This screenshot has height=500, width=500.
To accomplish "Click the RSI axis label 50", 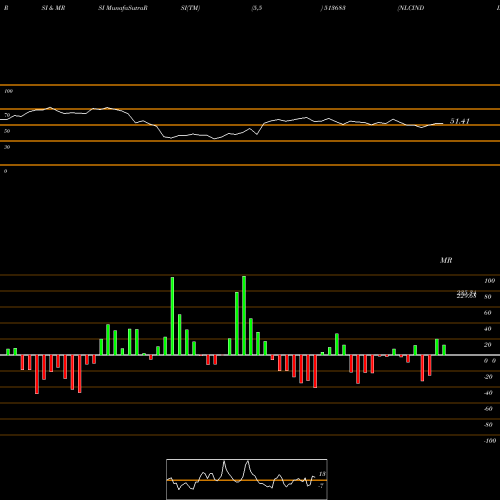I will tap(7, 131).
